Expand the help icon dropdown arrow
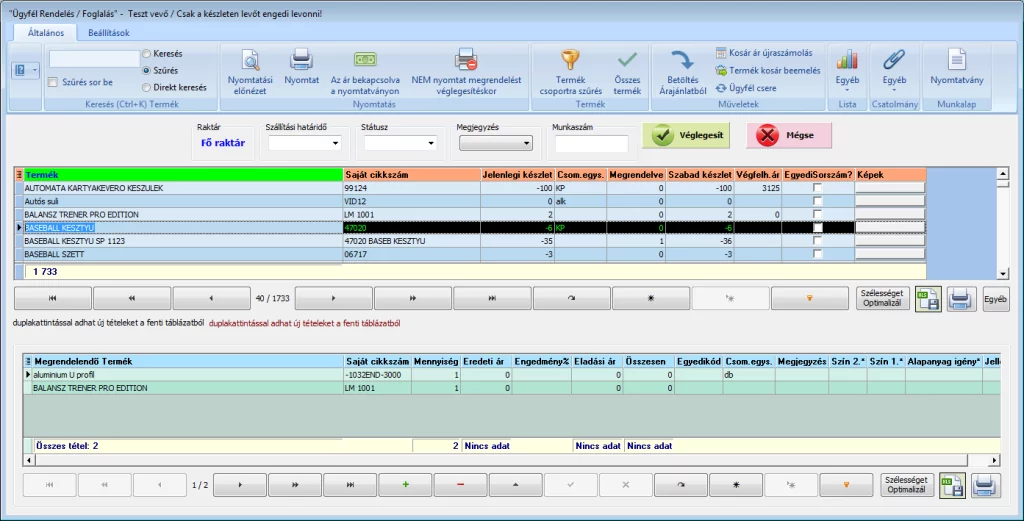The image size is (1024, 521). pyautogui.click(x=35, y=70)
